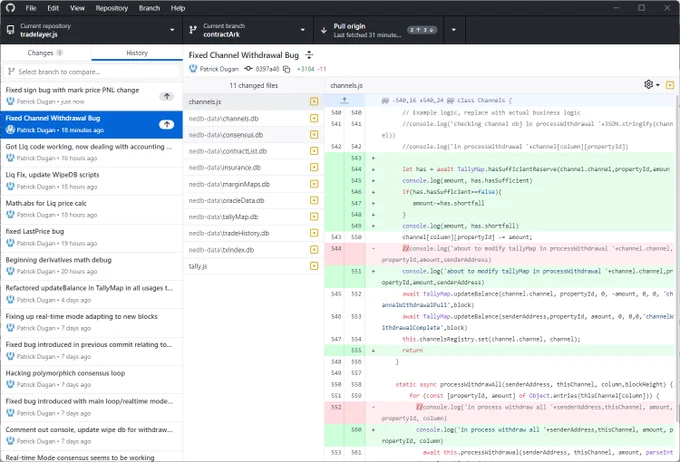Click the modified icon next to tally.js
680x462 pixels.
[x=314, y=266]
